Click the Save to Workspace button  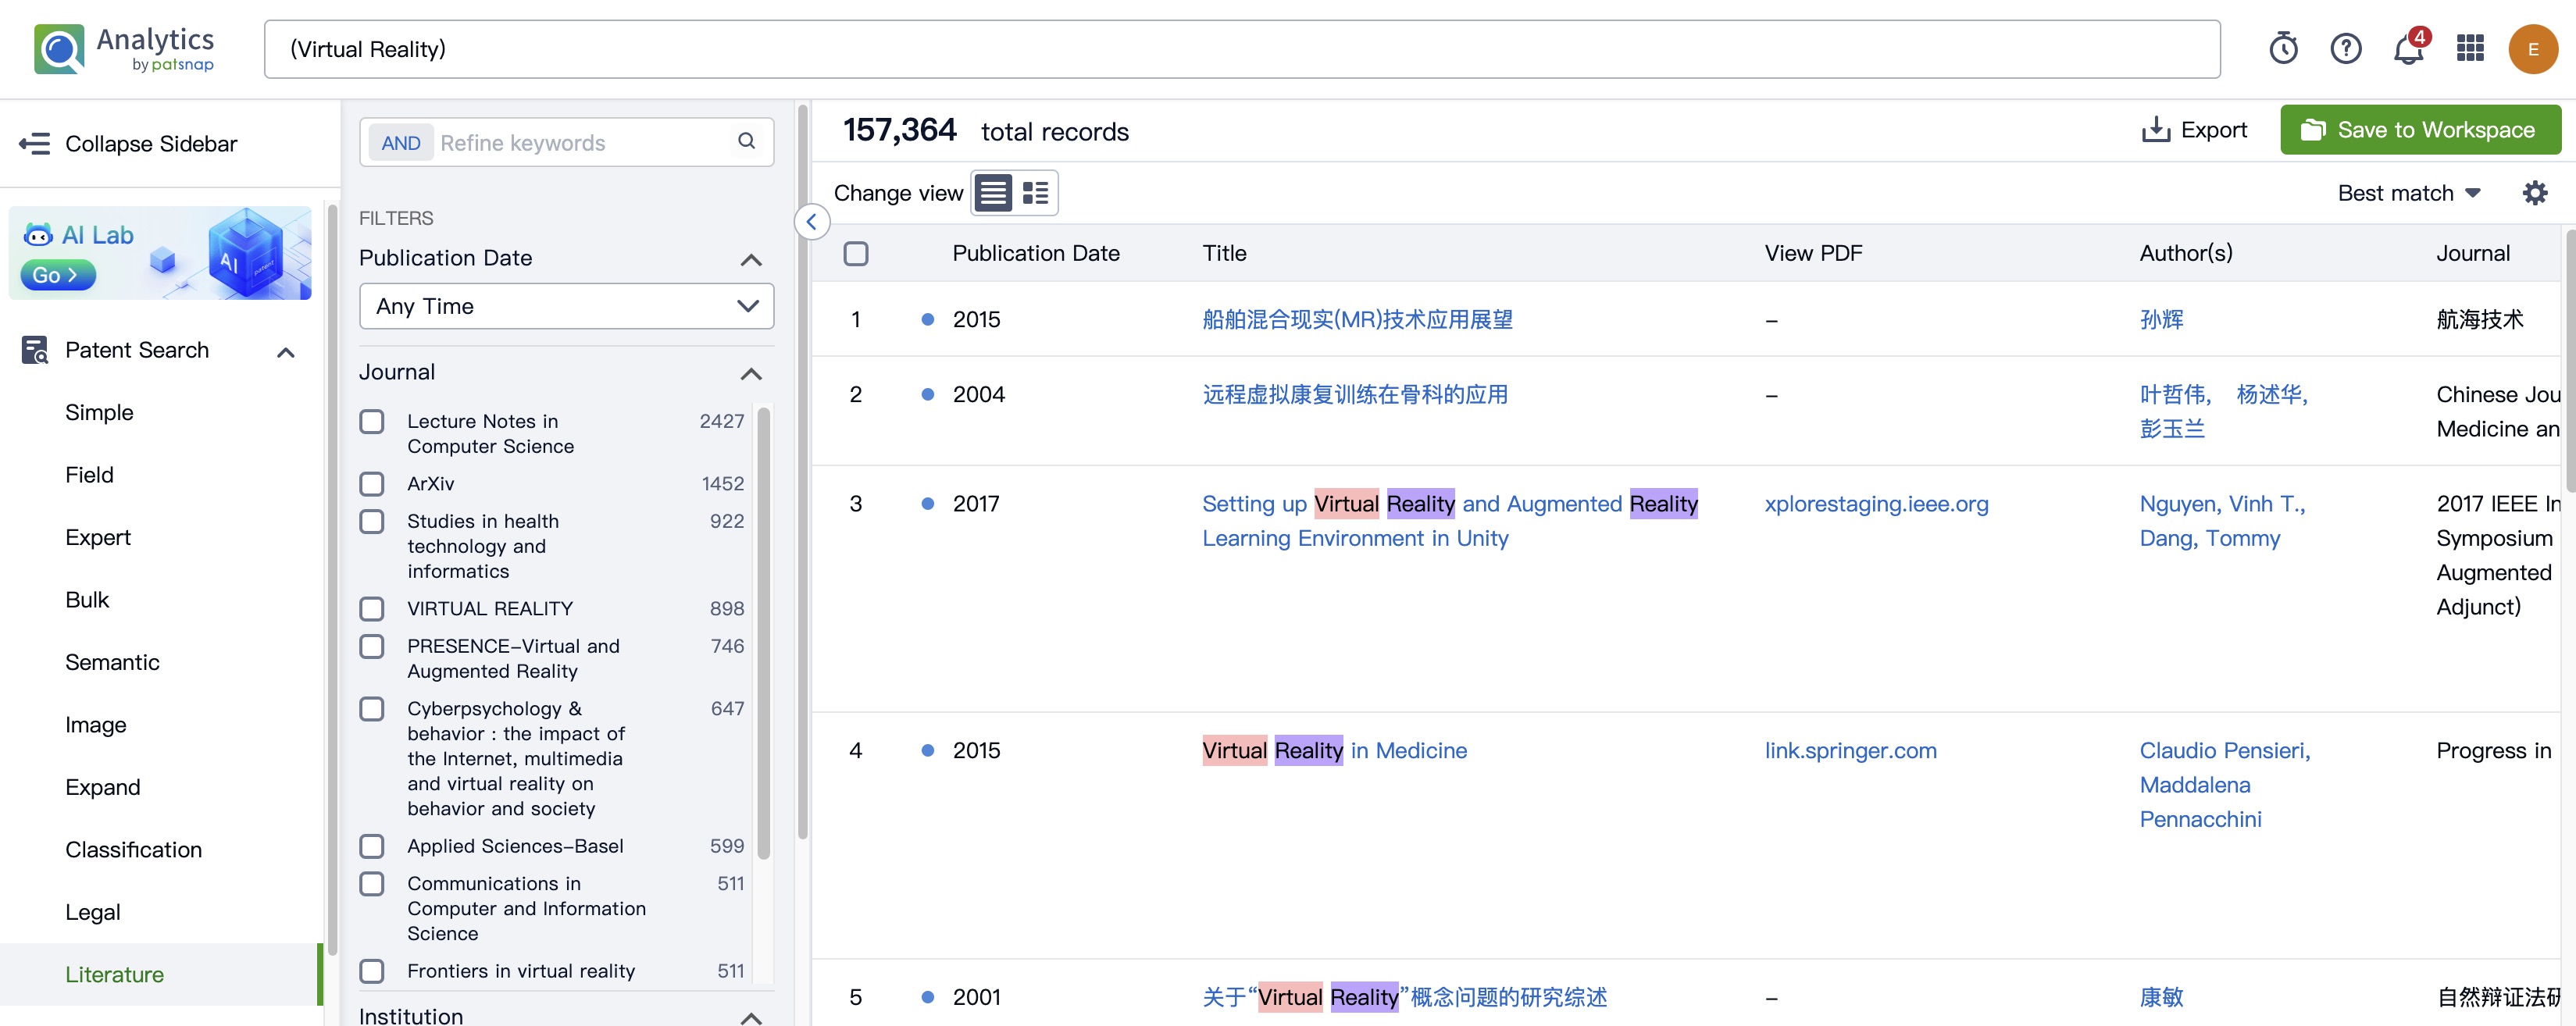click(2420, 130)
